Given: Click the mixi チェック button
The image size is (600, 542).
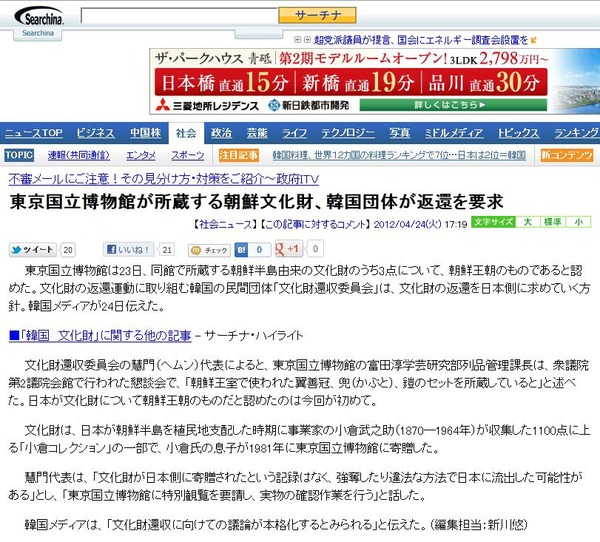Looking at the screenshot, I should (x=209, y=250).
